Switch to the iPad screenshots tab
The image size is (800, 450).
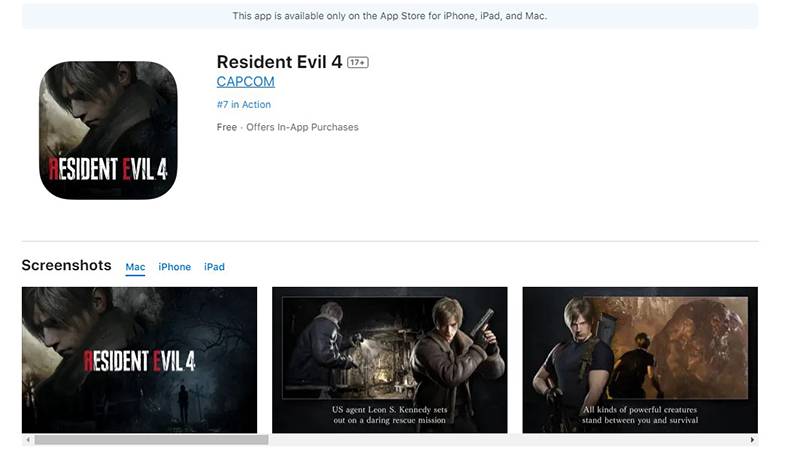click(214, 267)
